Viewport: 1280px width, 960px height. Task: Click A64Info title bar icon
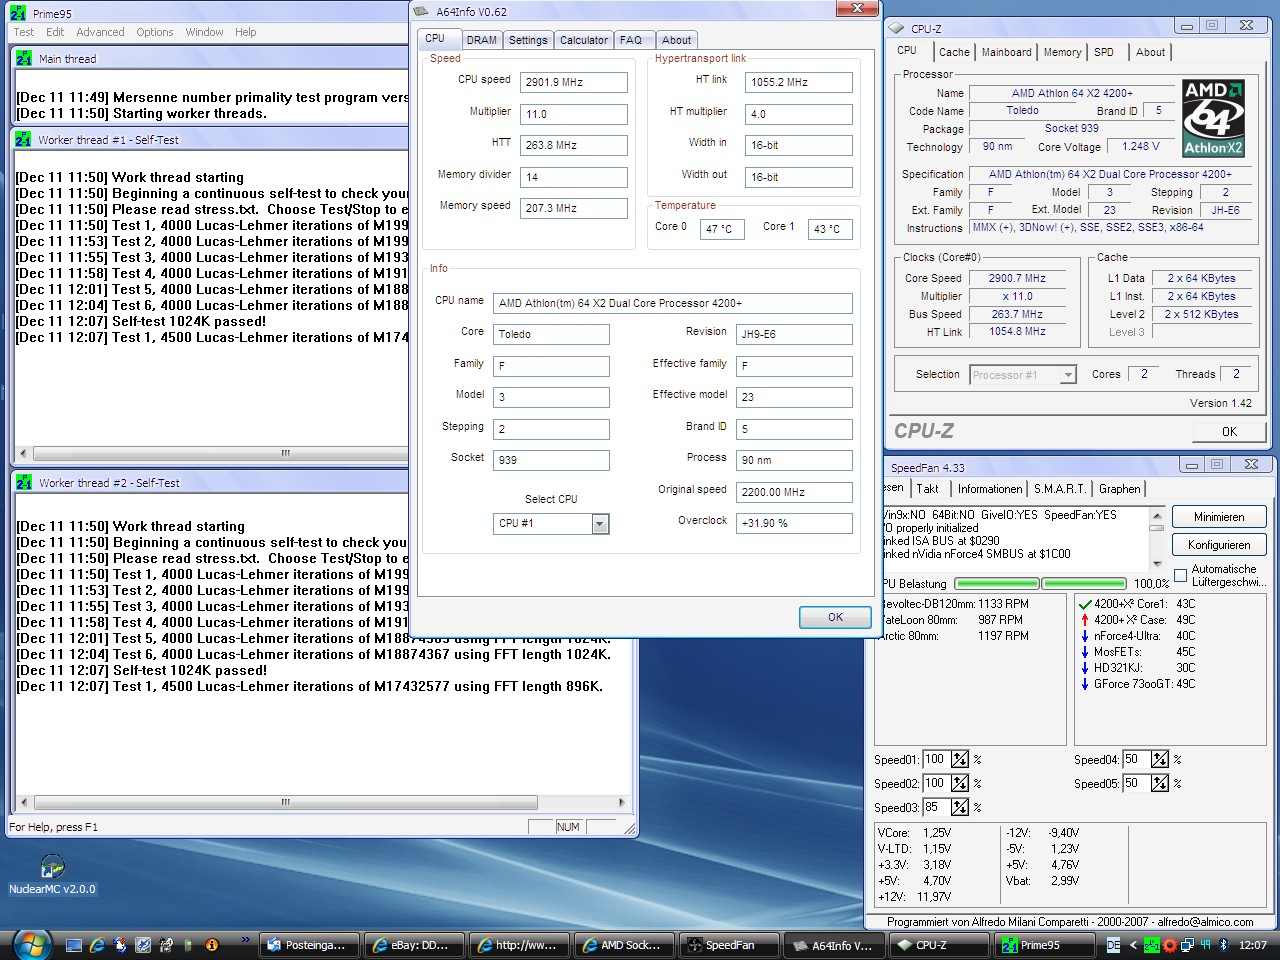423,11
